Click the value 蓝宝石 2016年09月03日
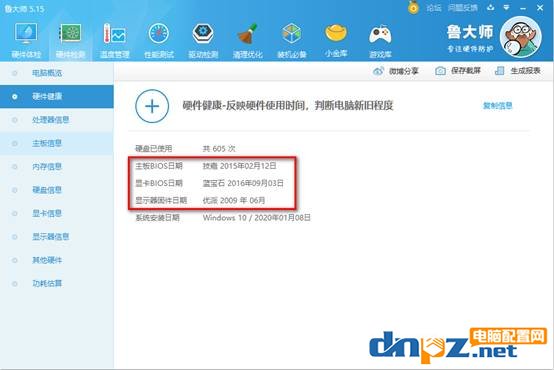 [243, 183]
